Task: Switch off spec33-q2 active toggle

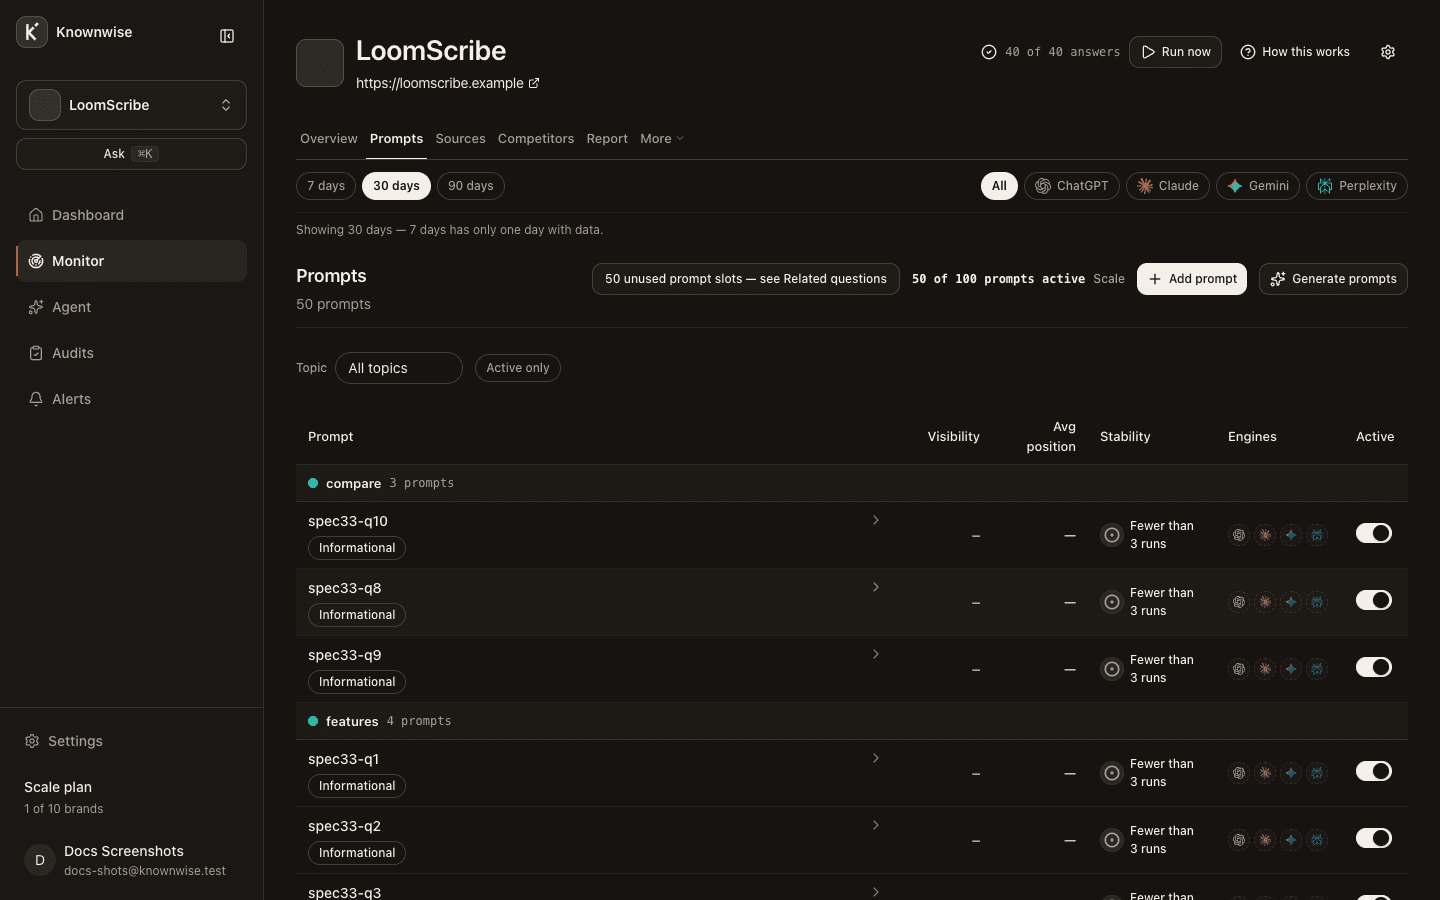Action: (x=1374, y=838)
